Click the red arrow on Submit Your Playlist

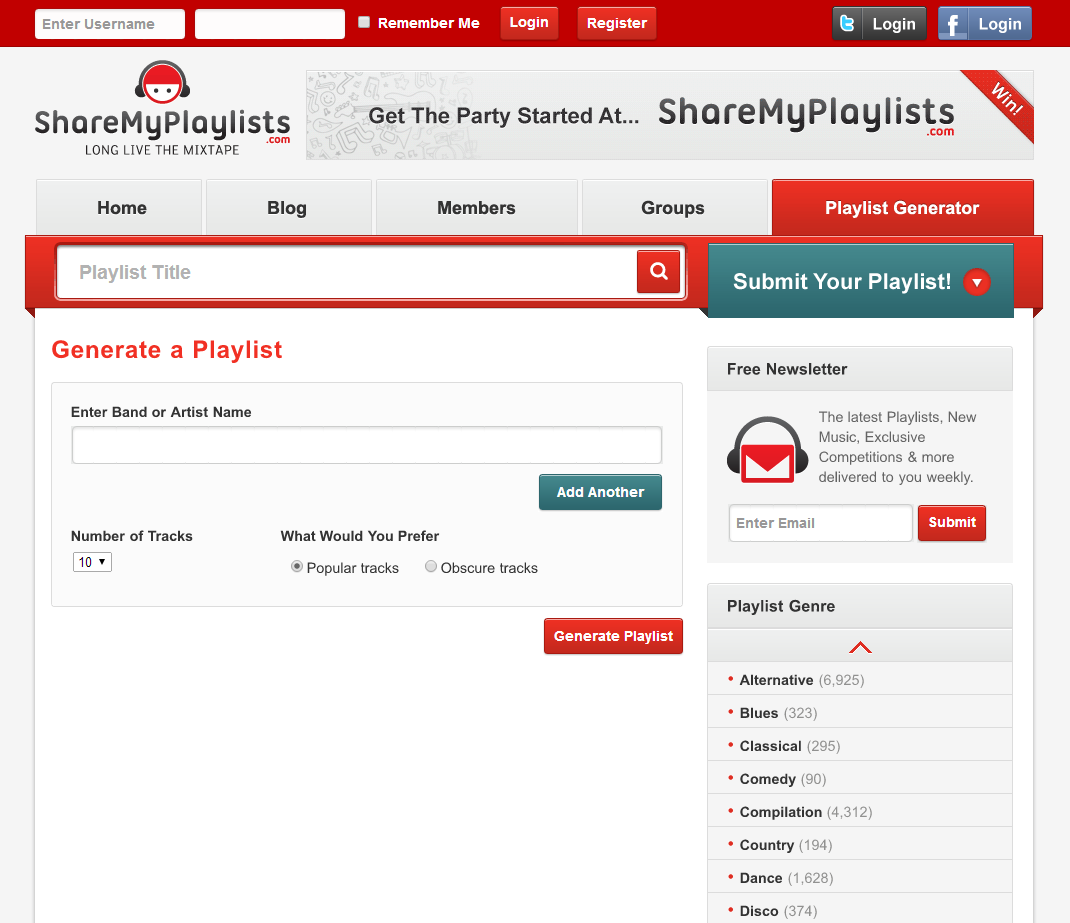point(976,282)
